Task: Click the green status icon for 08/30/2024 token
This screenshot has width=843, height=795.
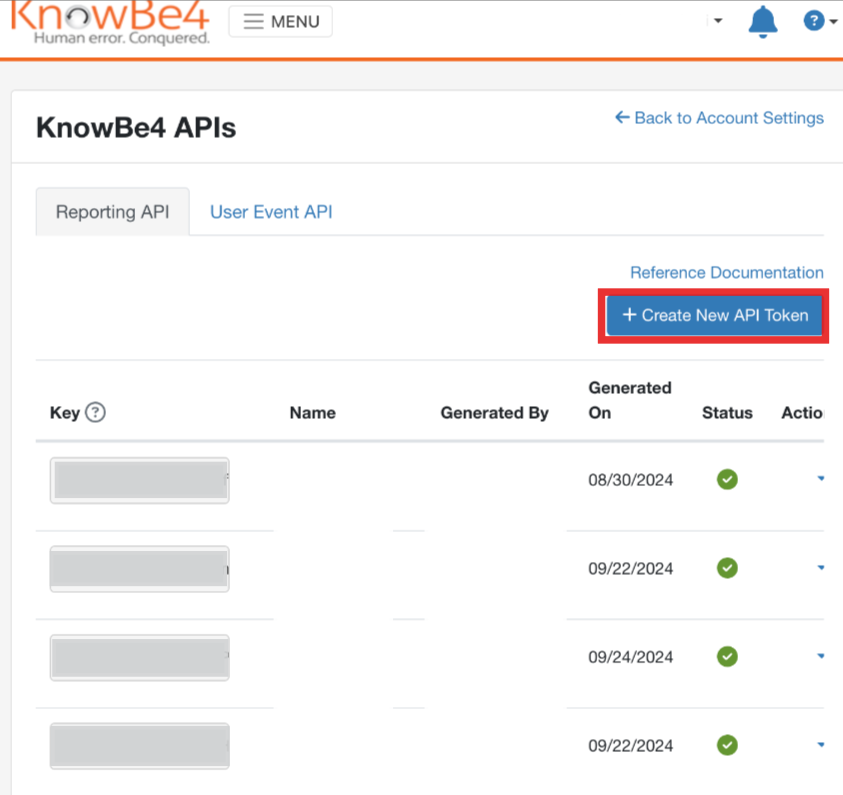Action: click(x=727, y=479)
